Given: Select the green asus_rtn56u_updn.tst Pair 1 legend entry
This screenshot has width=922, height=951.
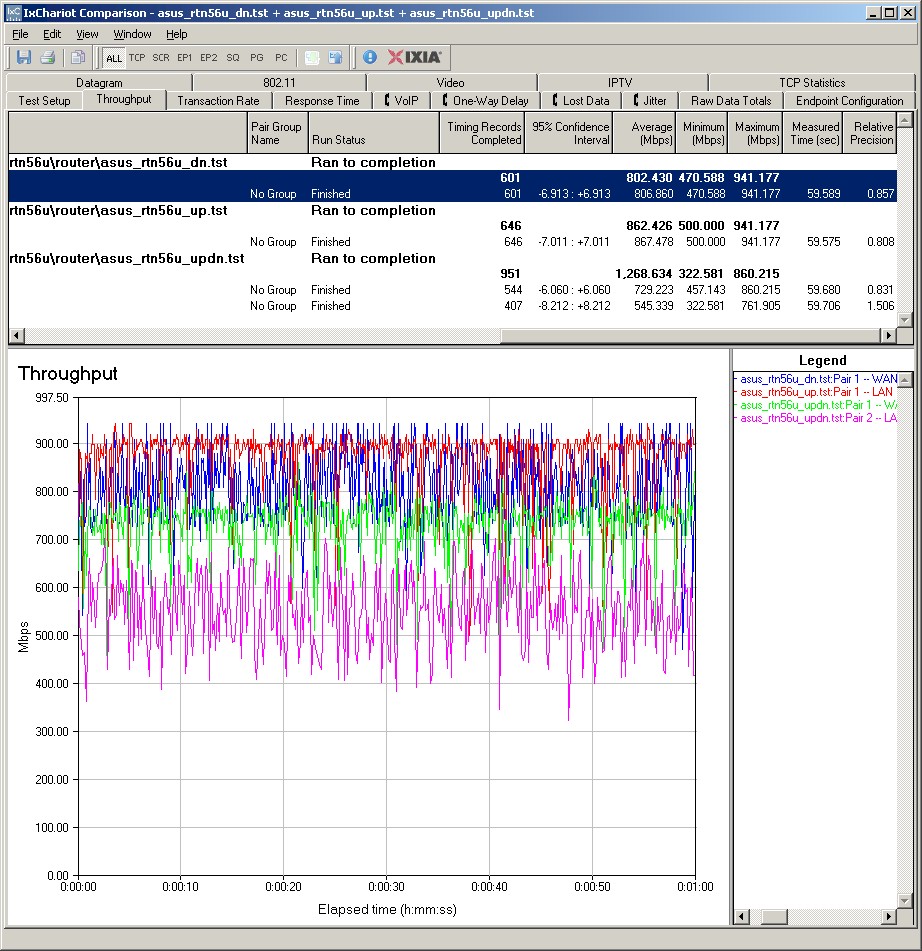Looking at the screenshot, I should [815, 405].
